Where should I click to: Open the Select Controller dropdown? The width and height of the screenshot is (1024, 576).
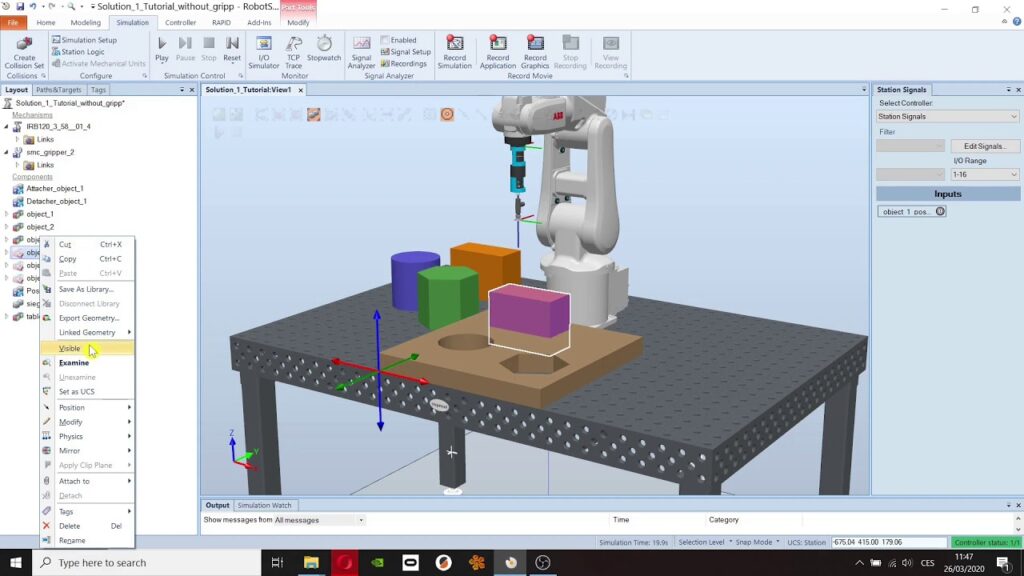tap(947, 116)
